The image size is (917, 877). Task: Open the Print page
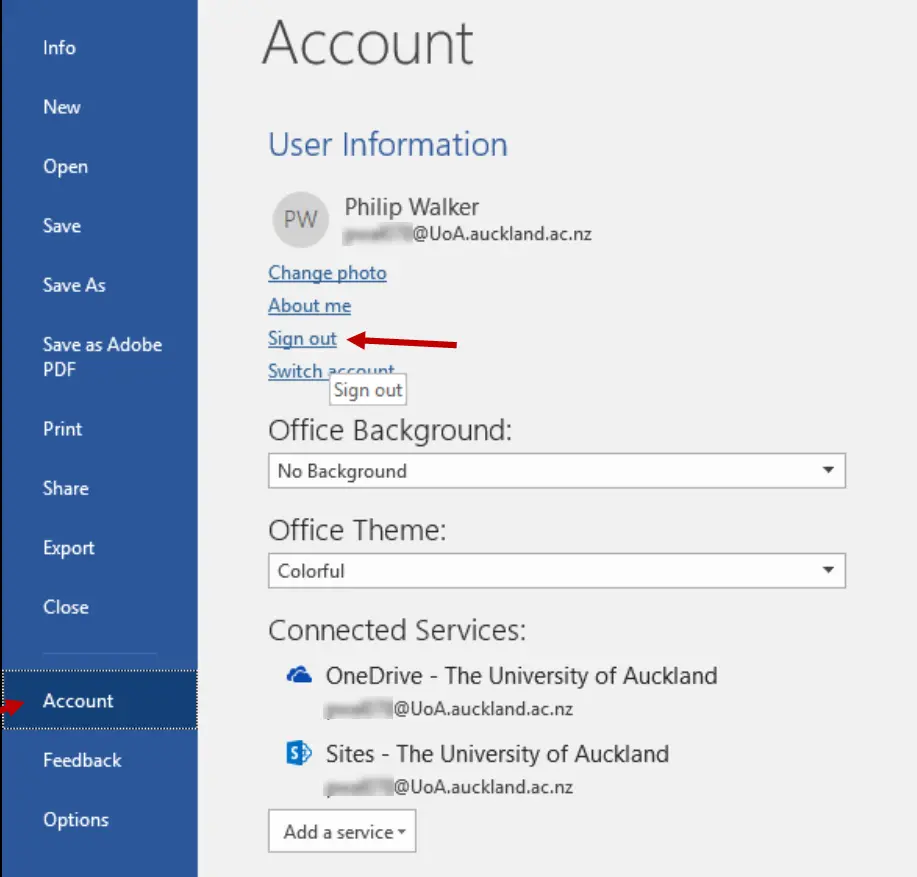click(x=63, y=429)
